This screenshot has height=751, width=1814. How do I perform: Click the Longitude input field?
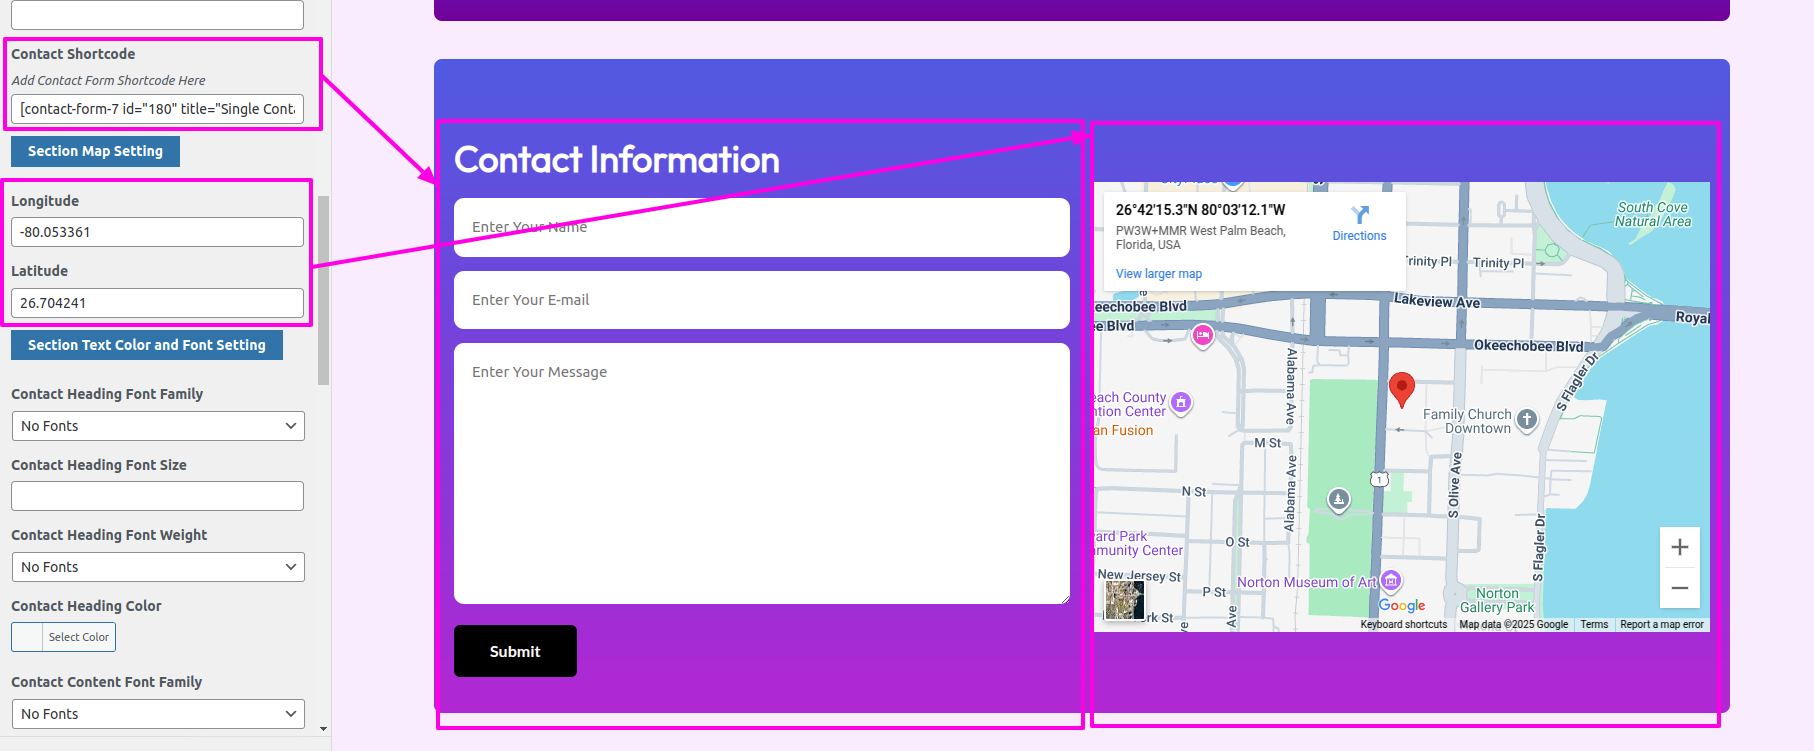click(157, 232)
